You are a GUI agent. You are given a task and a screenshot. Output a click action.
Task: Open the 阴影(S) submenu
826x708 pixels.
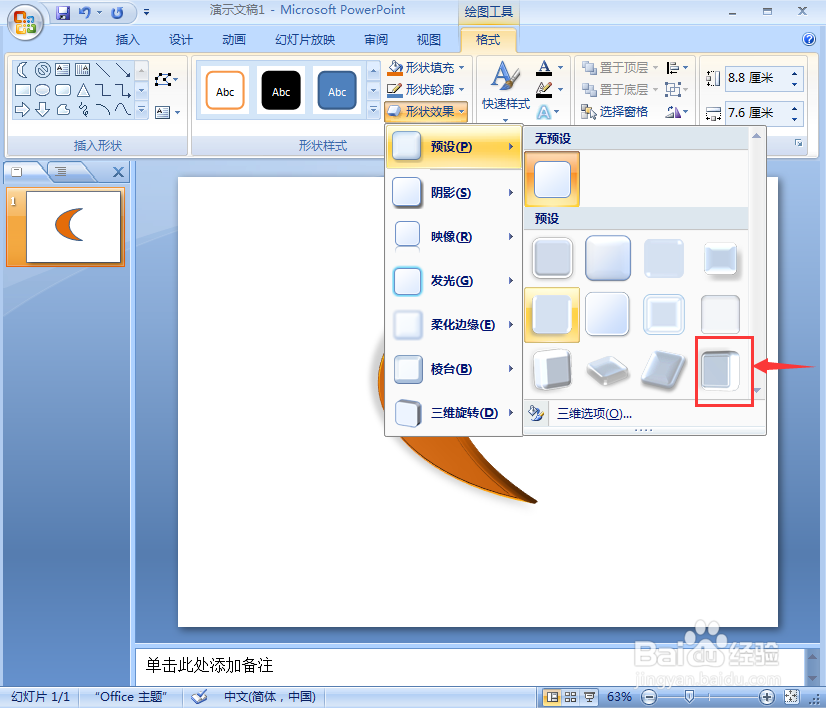tap(454, 192)
